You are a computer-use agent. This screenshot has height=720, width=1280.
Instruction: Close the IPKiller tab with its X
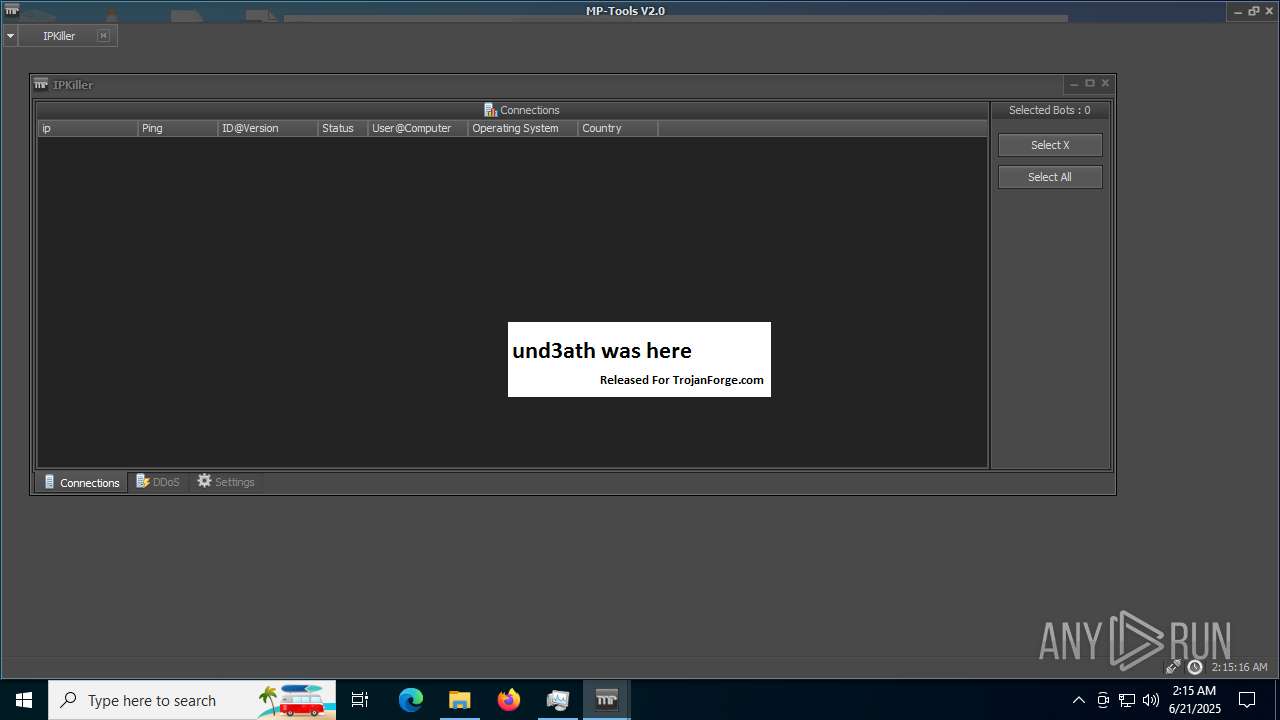(103, 36)
